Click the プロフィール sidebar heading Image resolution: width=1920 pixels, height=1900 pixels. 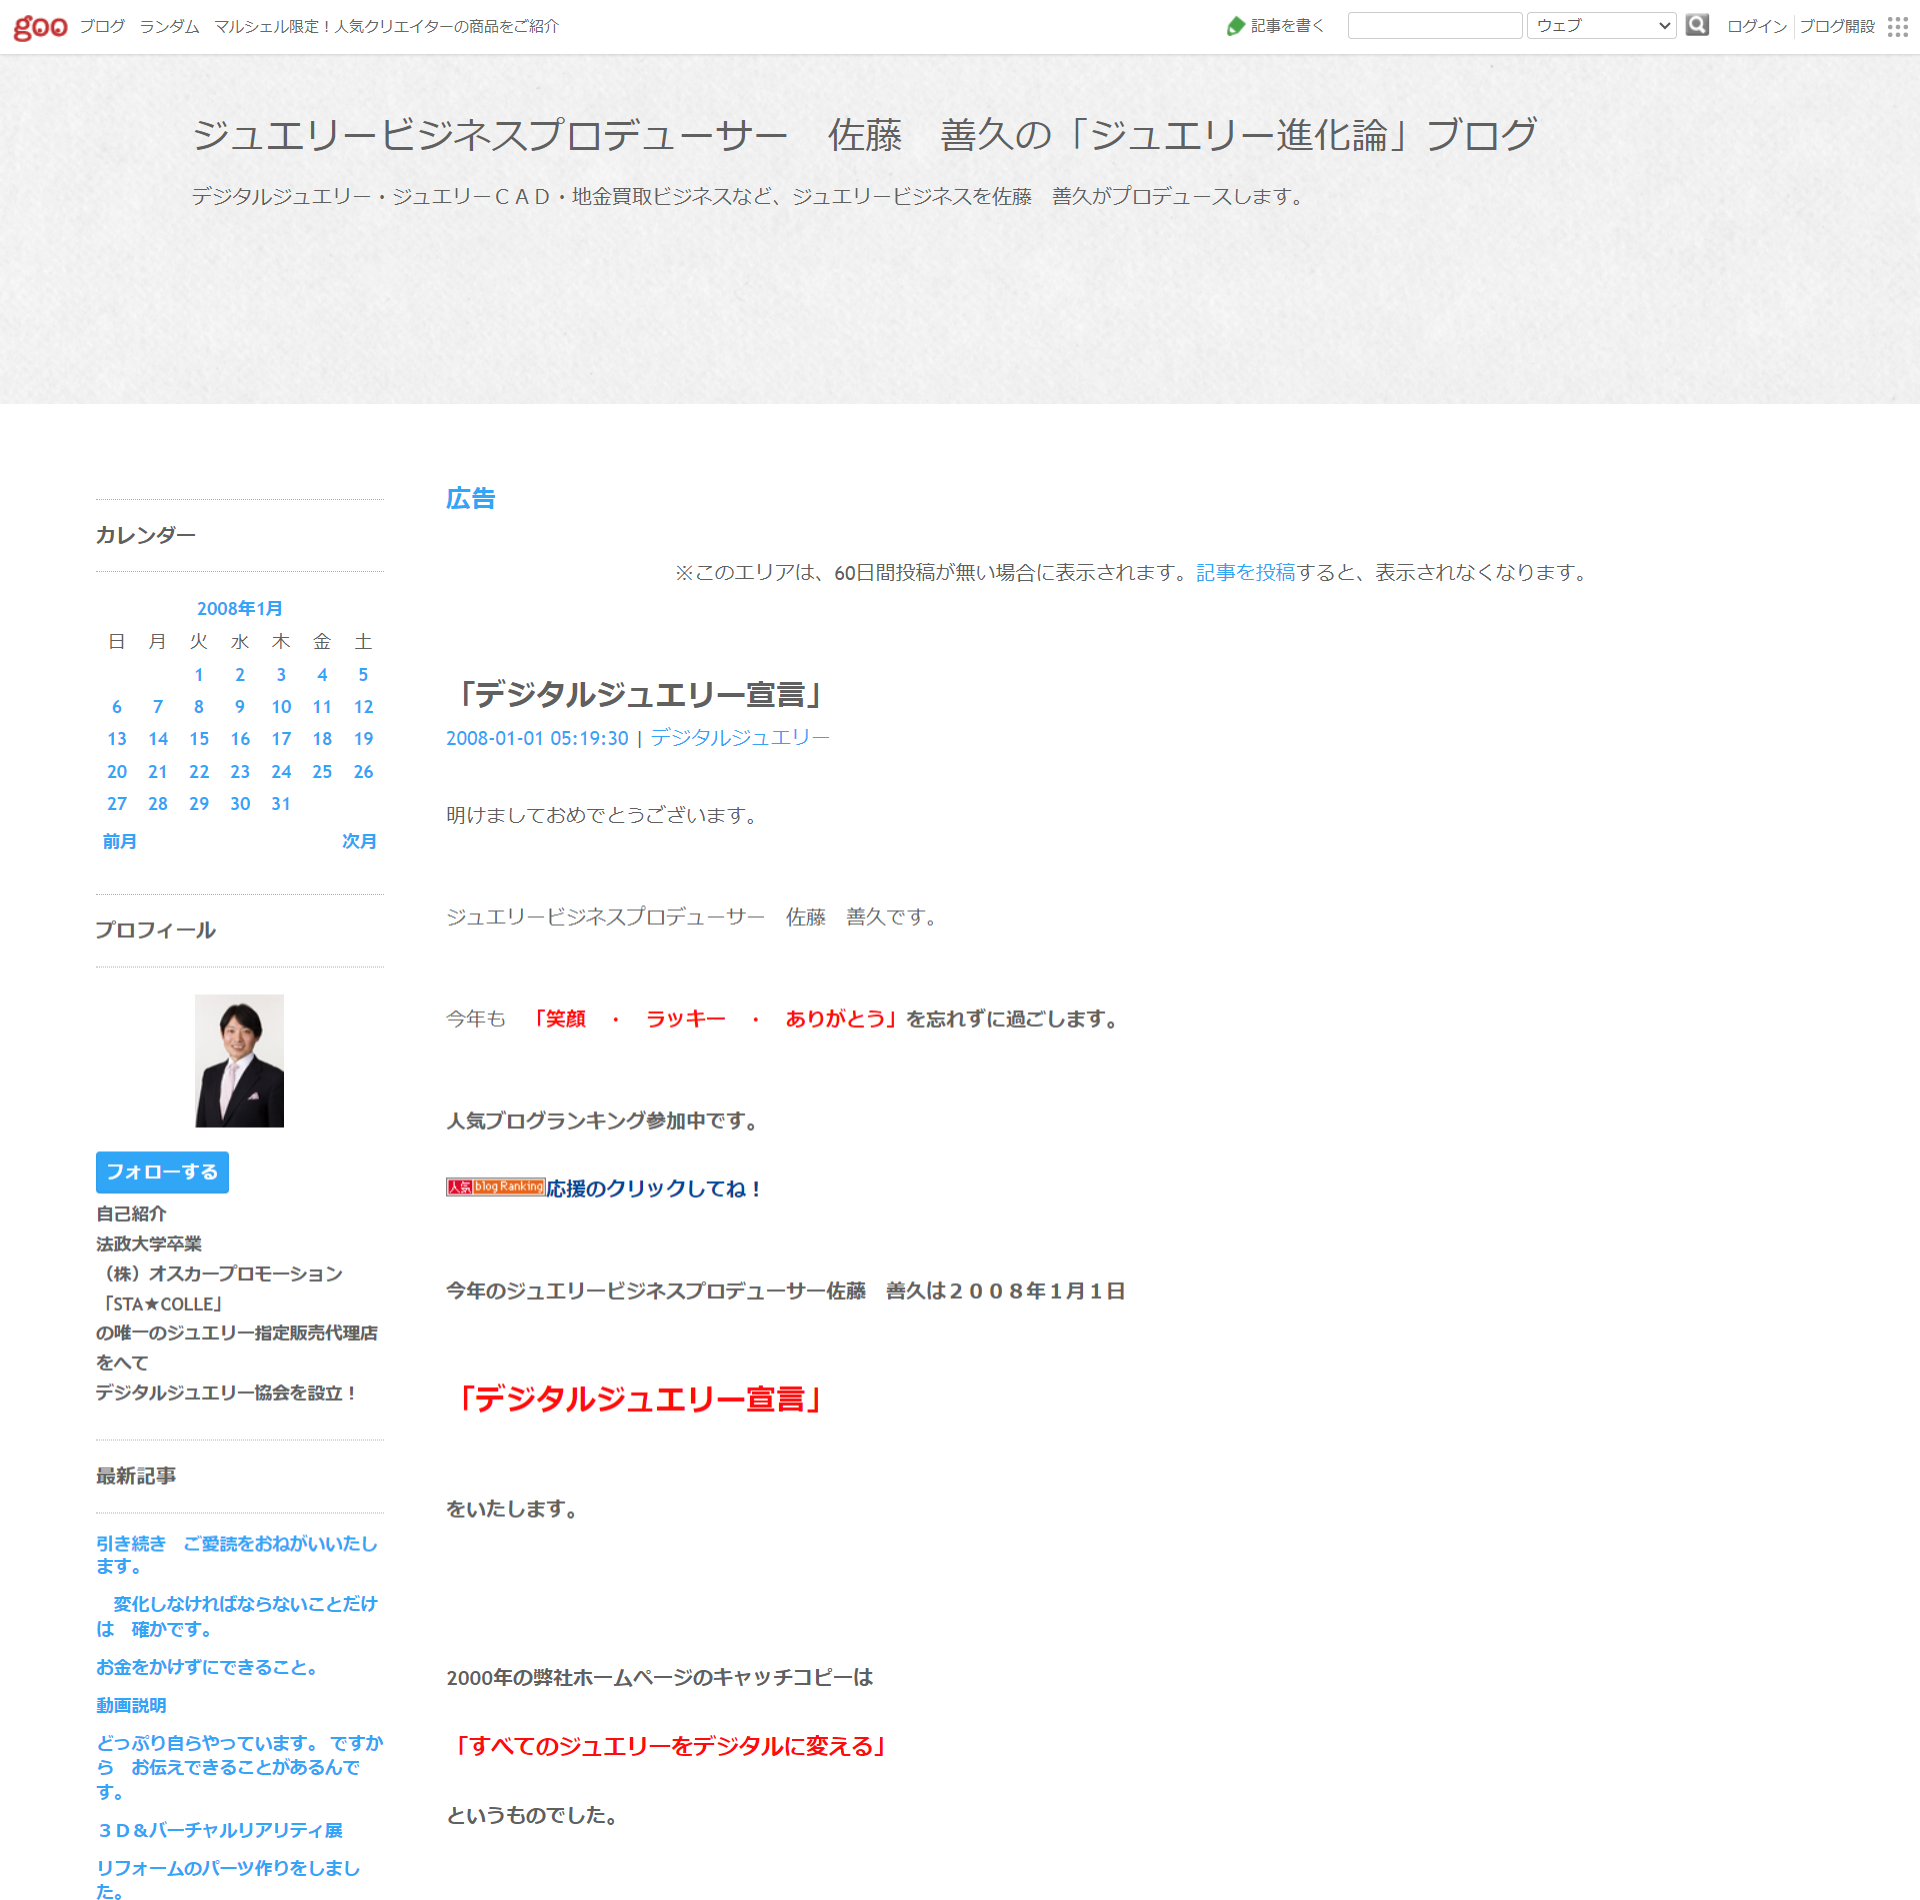click(155, 930)
